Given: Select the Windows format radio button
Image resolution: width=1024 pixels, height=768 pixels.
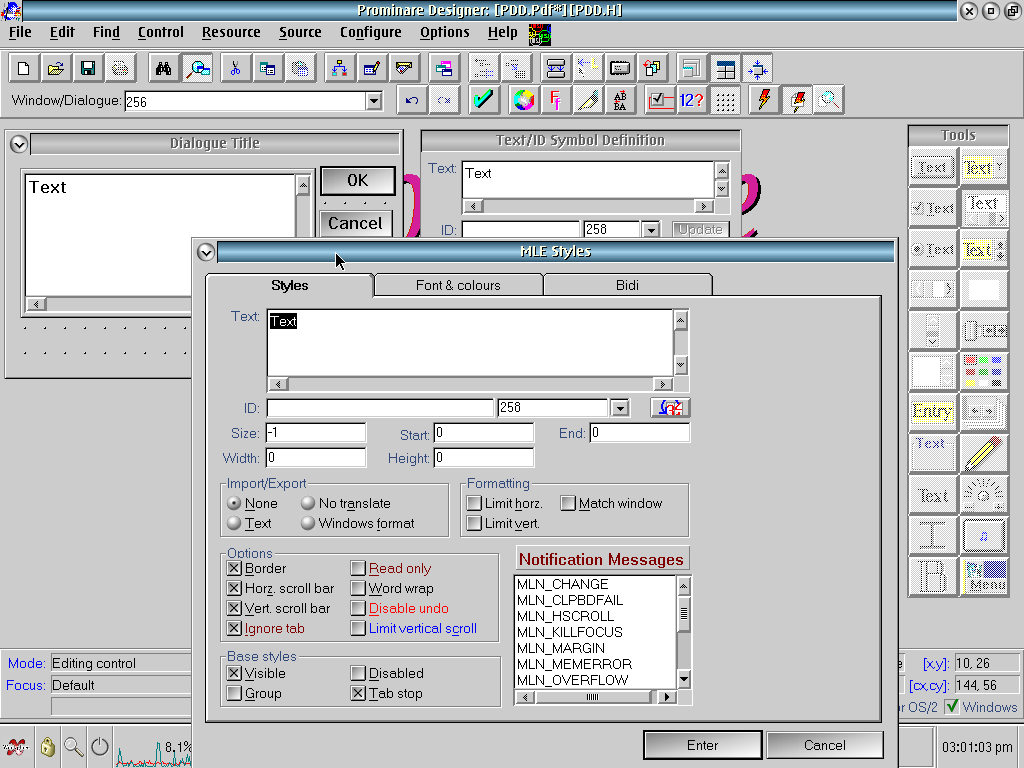Looking at the screenshot, I should (x=308, y=524).
